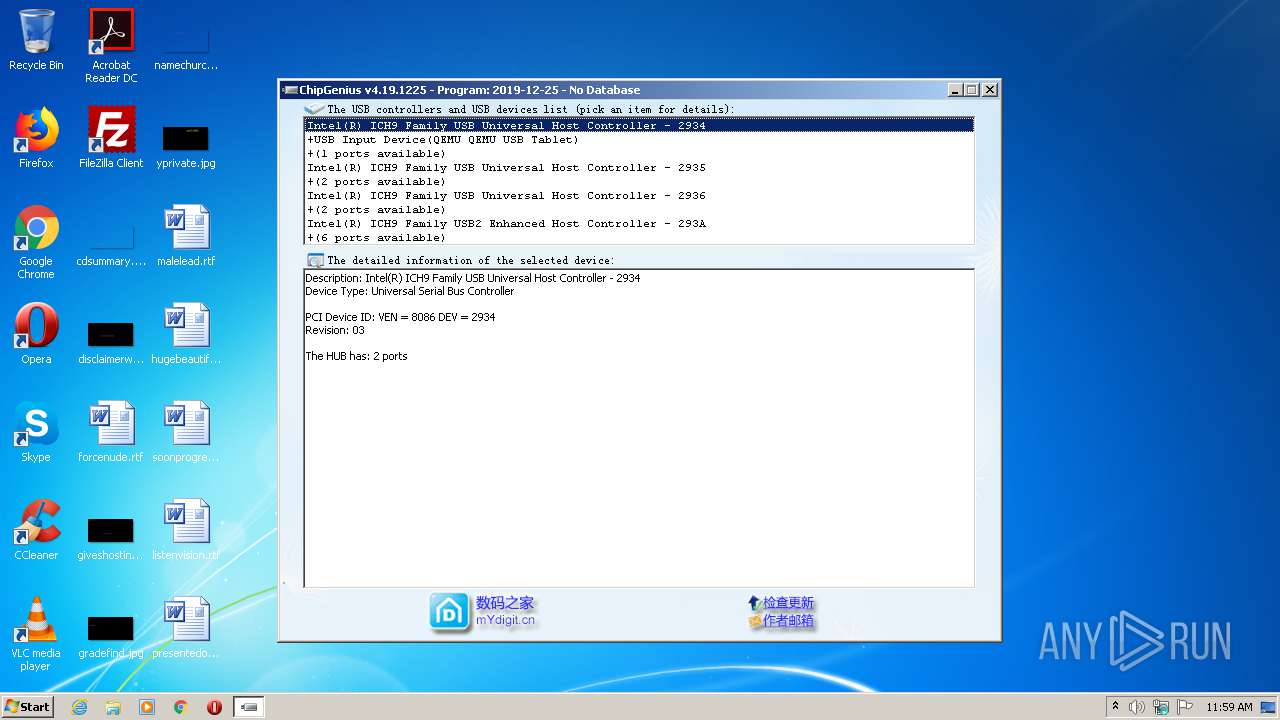Select the soonprogre document icon

coord(186,432)
